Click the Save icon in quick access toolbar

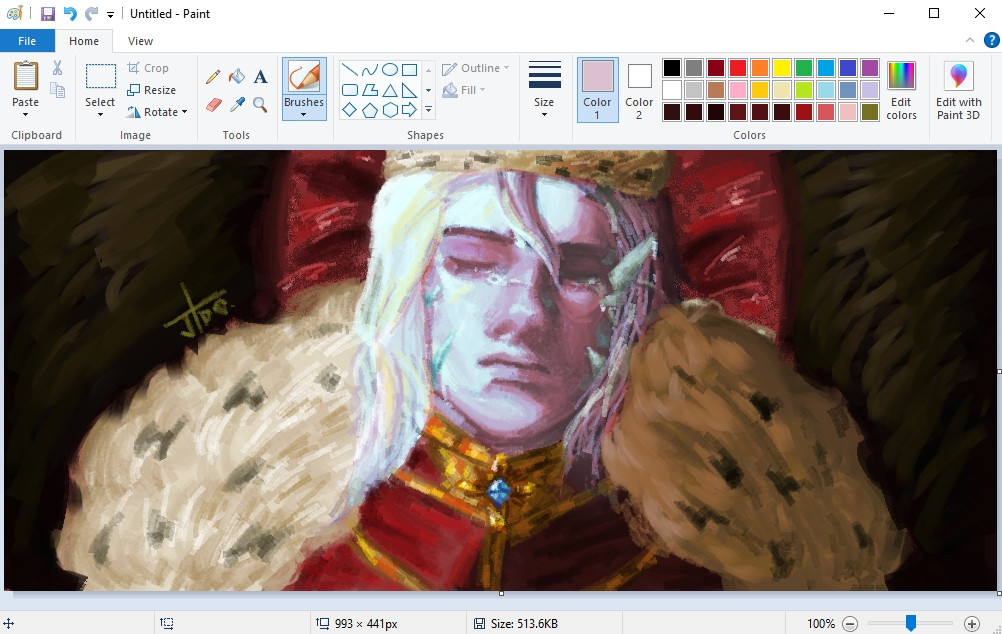[48, 13]
